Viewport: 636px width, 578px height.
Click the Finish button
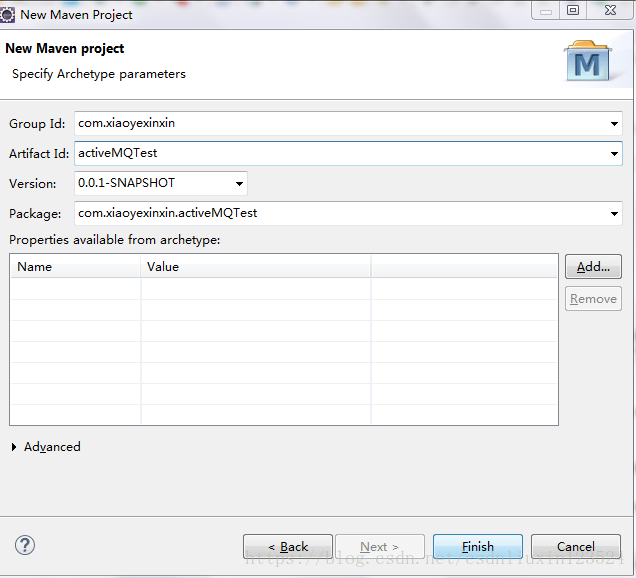pos(478,546)
